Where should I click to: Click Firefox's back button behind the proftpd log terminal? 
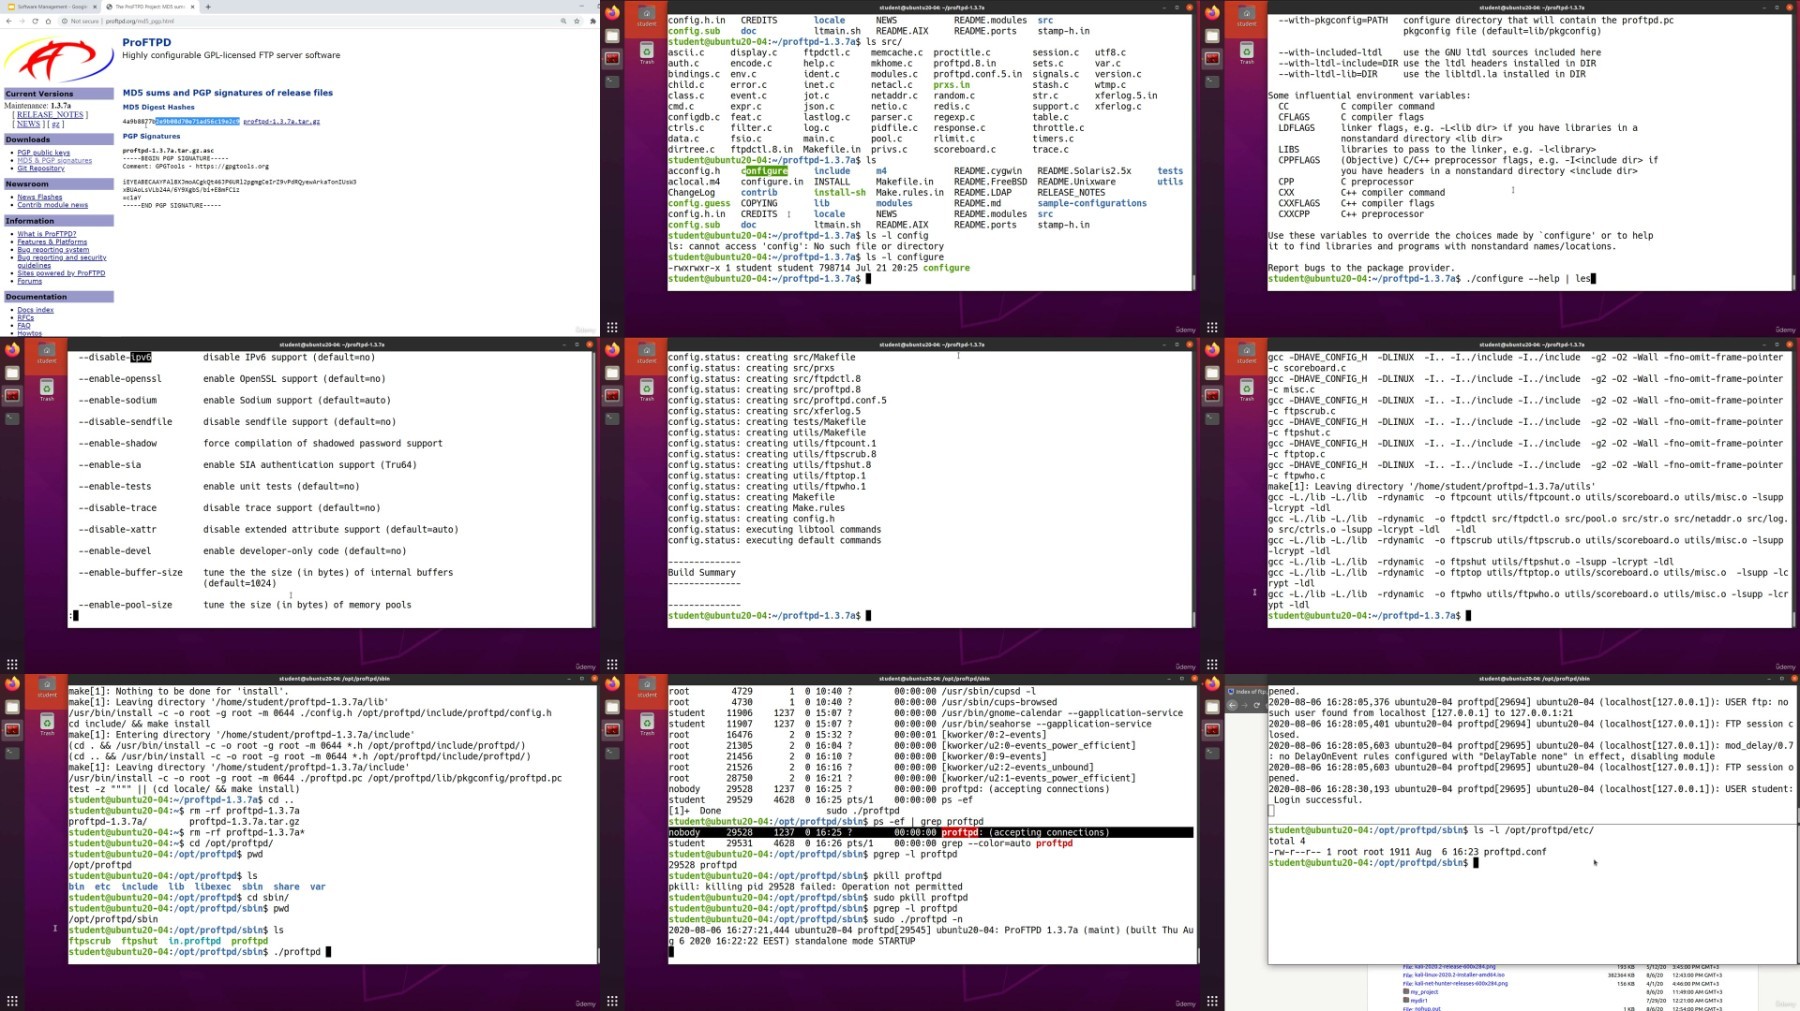(x=1233, y=705)
